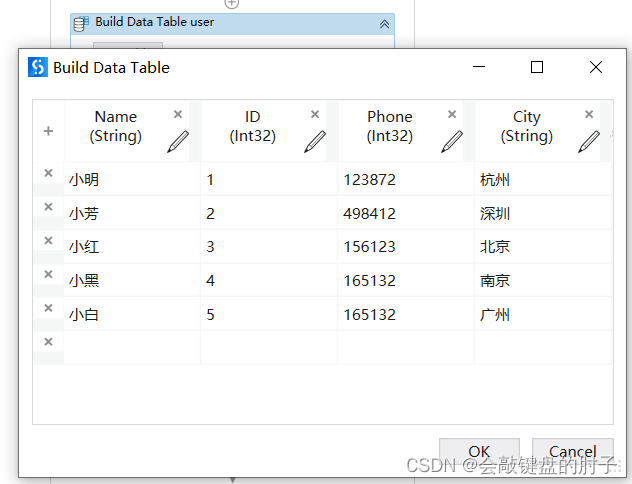This screenshot has height=484, width=632.
Task: Edit the ID column with the pencil icon
Action: [315, 141]
